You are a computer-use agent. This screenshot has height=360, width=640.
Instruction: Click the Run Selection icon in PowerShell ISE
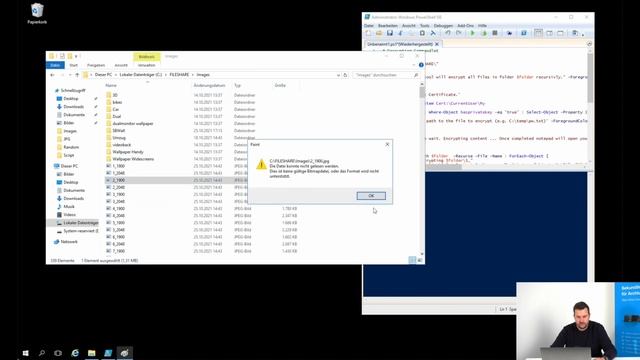(484, 33)
